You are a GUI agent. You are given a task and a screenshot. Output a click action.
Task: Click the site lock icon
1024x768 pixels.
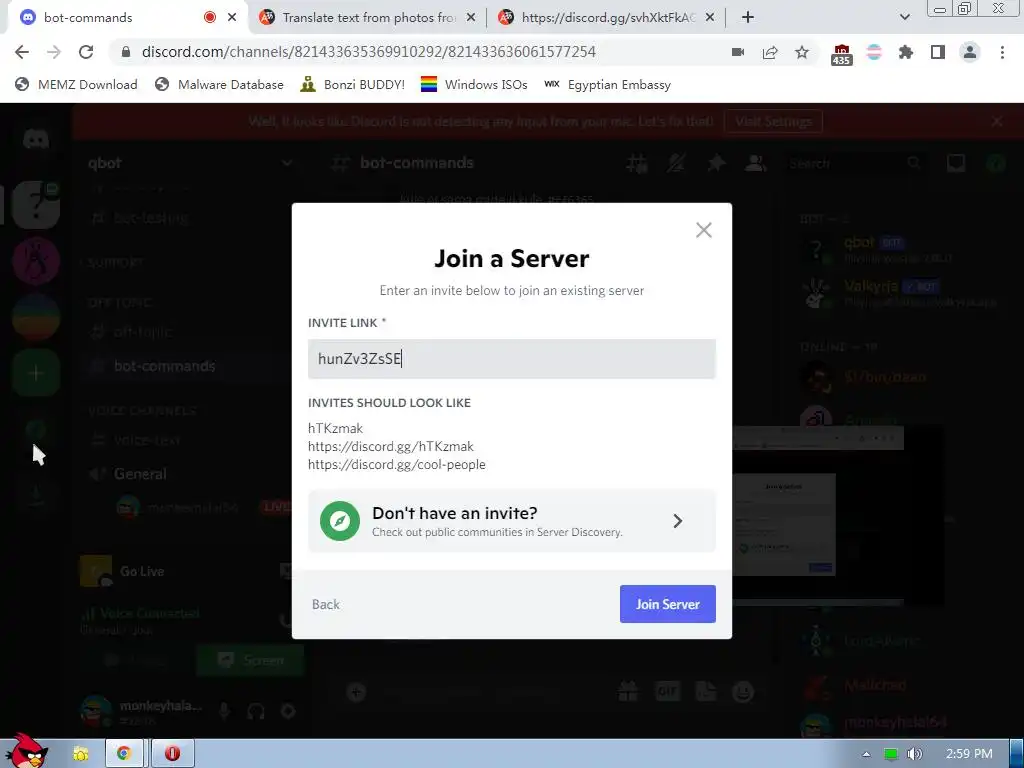(x=126, y=52)
